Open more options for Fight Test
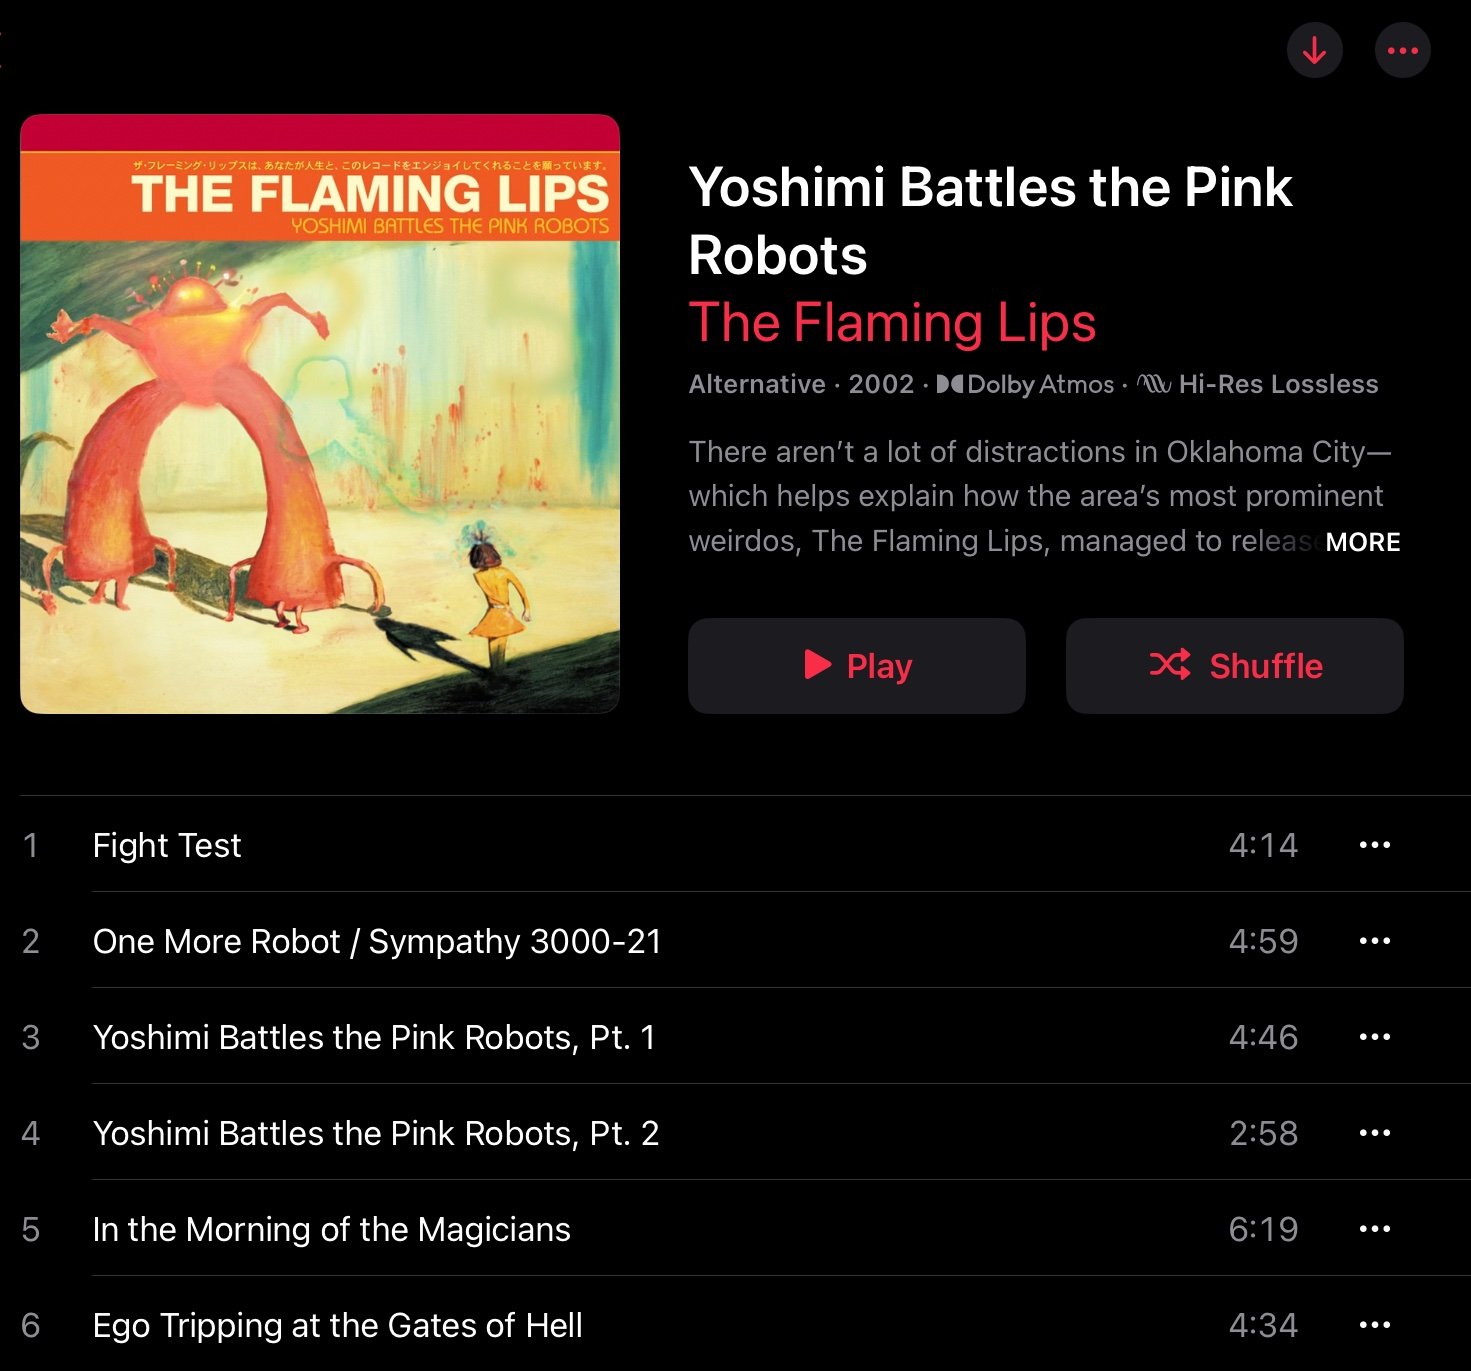Screen dimensions: 1471x1371 [x=1375, y=845]
